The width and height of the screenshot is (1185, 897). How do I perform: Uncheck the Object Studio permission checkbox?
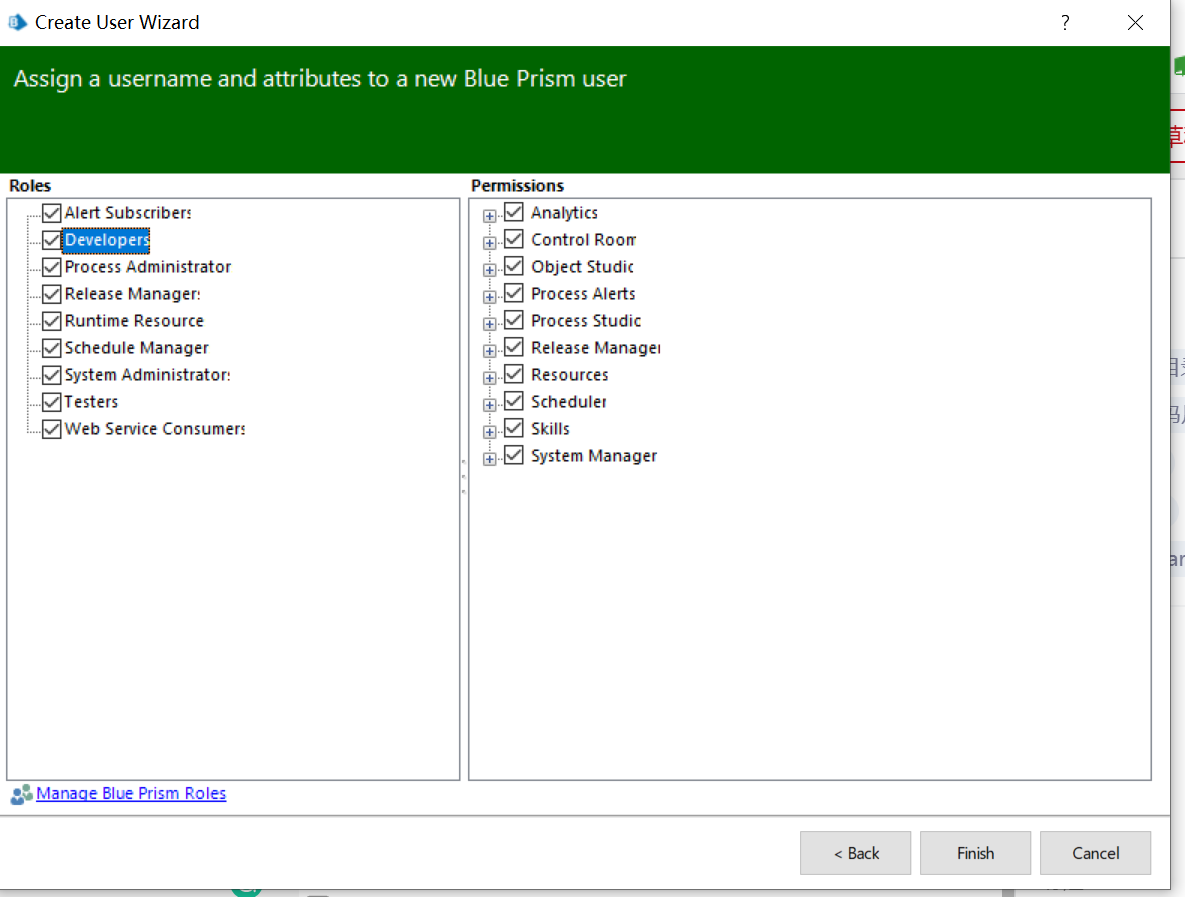click(x=514, y=266)
